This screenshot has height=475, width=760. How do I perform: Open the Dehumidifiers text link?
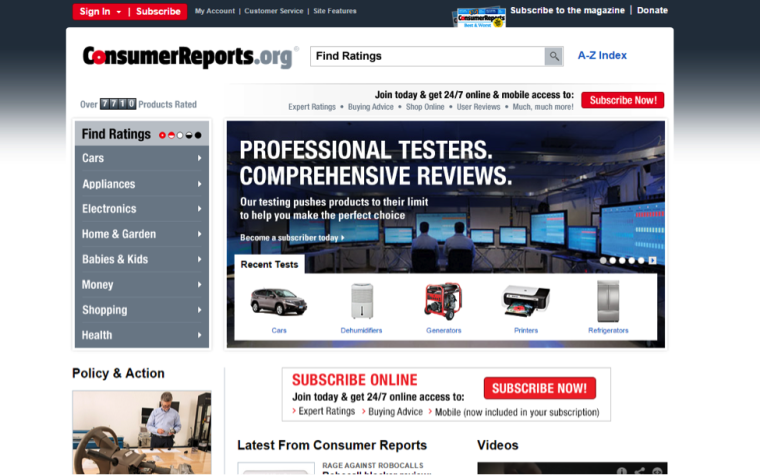[x=361, y=331]
